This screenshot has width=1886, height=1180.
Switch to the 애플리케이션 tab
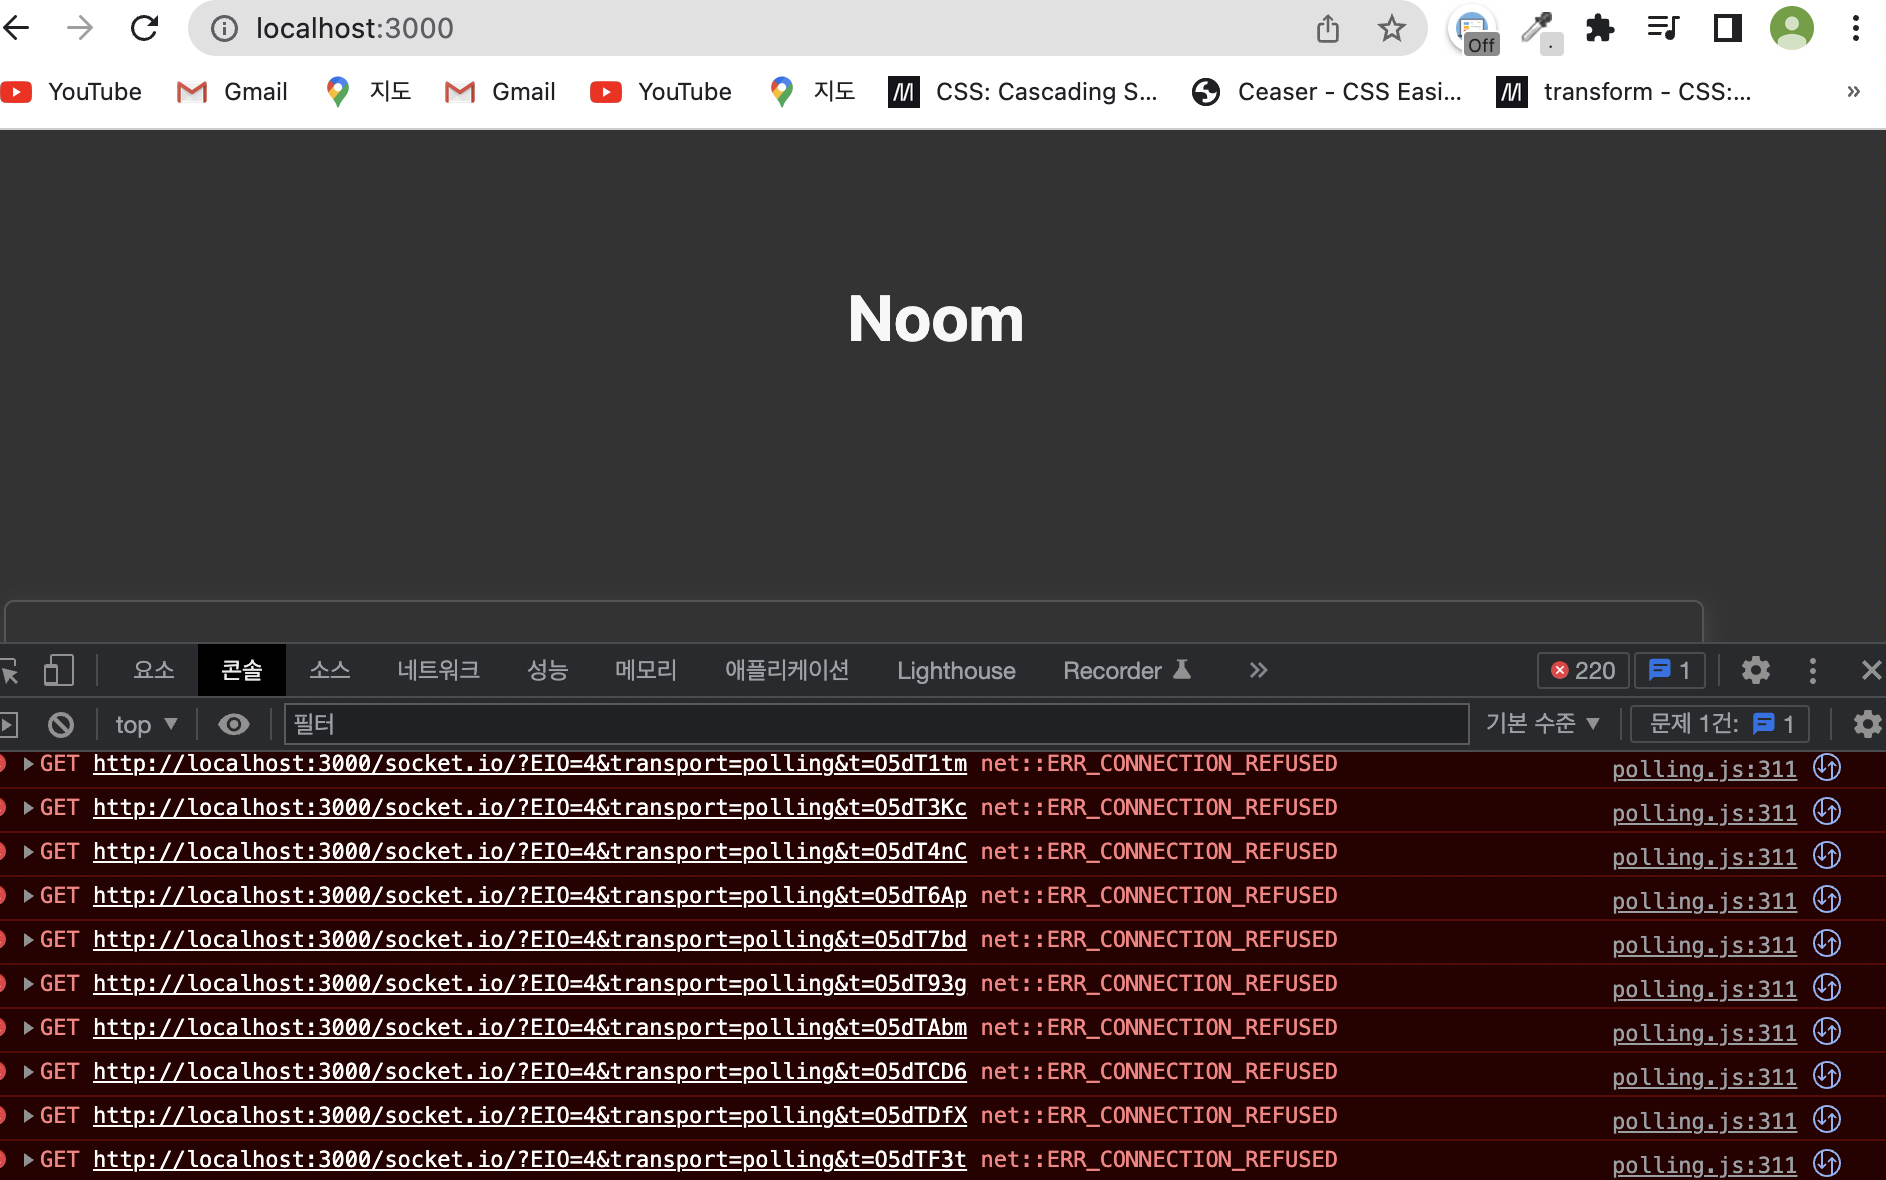point(787,670)
